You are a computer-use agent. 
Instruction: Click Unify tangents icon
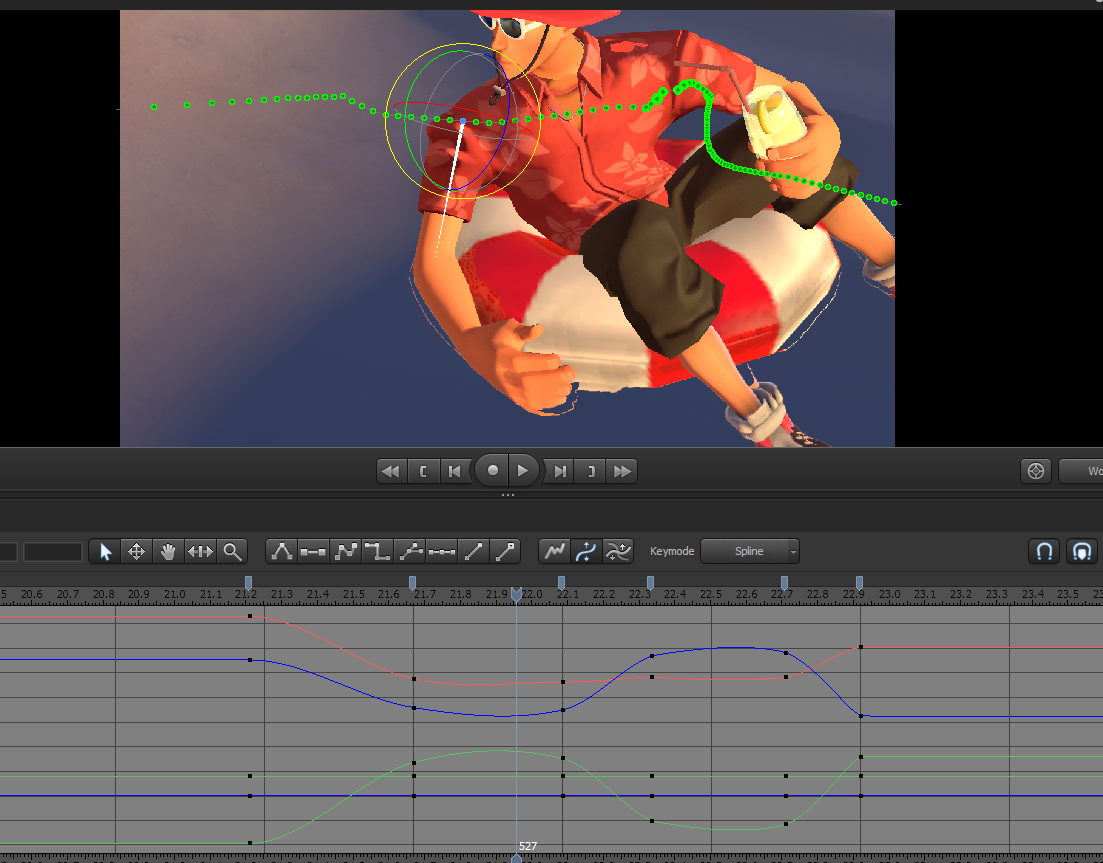[x=442, y=551]
